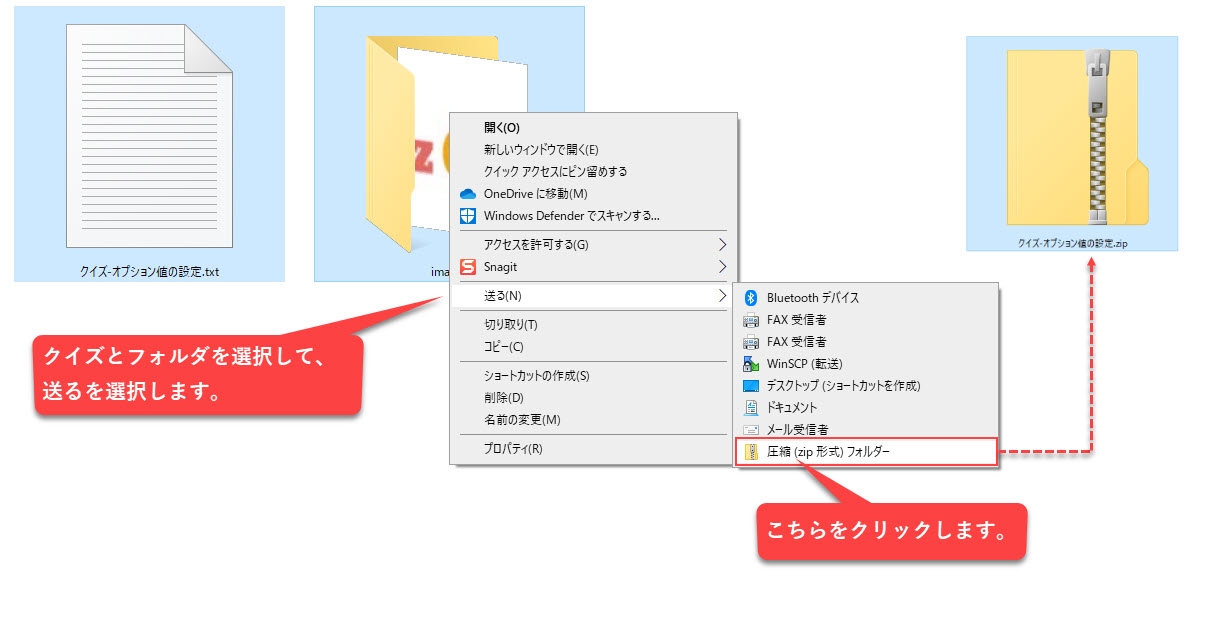Click the デスクトップ shortcut icon
1217x622 pixels.
tap(751, 385)
